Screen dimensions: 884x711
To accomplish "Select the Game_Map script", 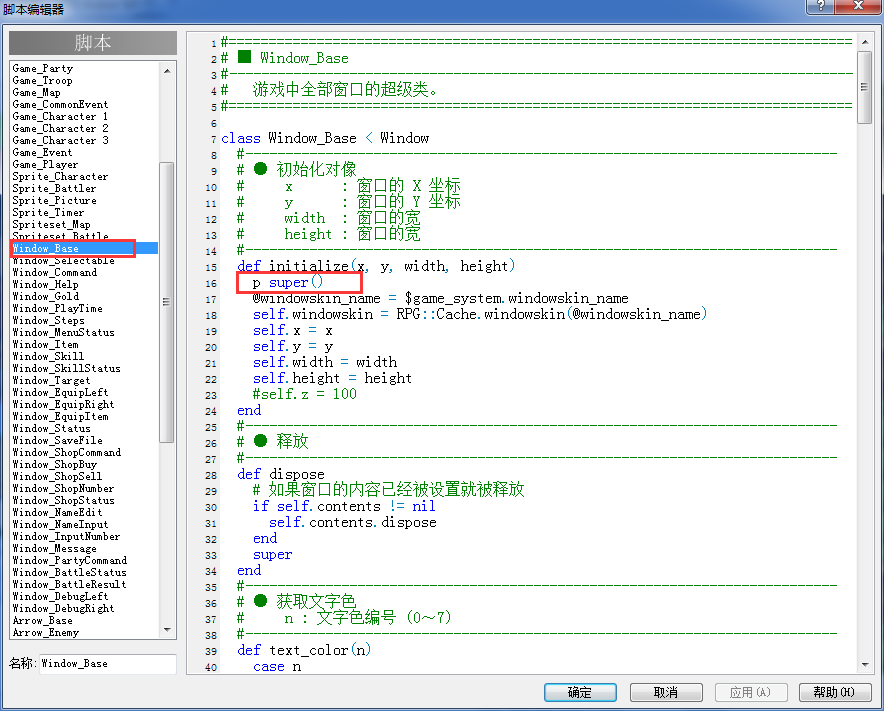I will point(37,92).
